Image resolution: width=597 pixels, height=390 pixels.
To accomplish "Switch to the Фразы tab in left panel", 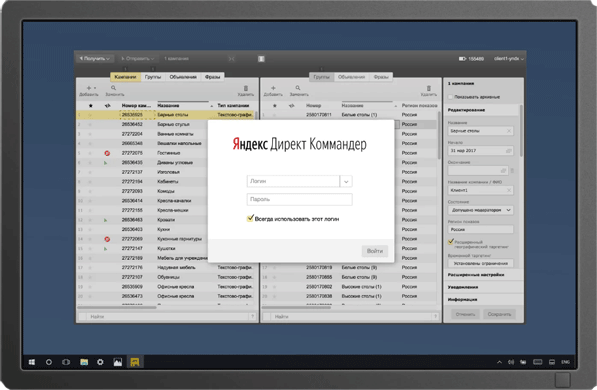I will click(x=212, y=77).
